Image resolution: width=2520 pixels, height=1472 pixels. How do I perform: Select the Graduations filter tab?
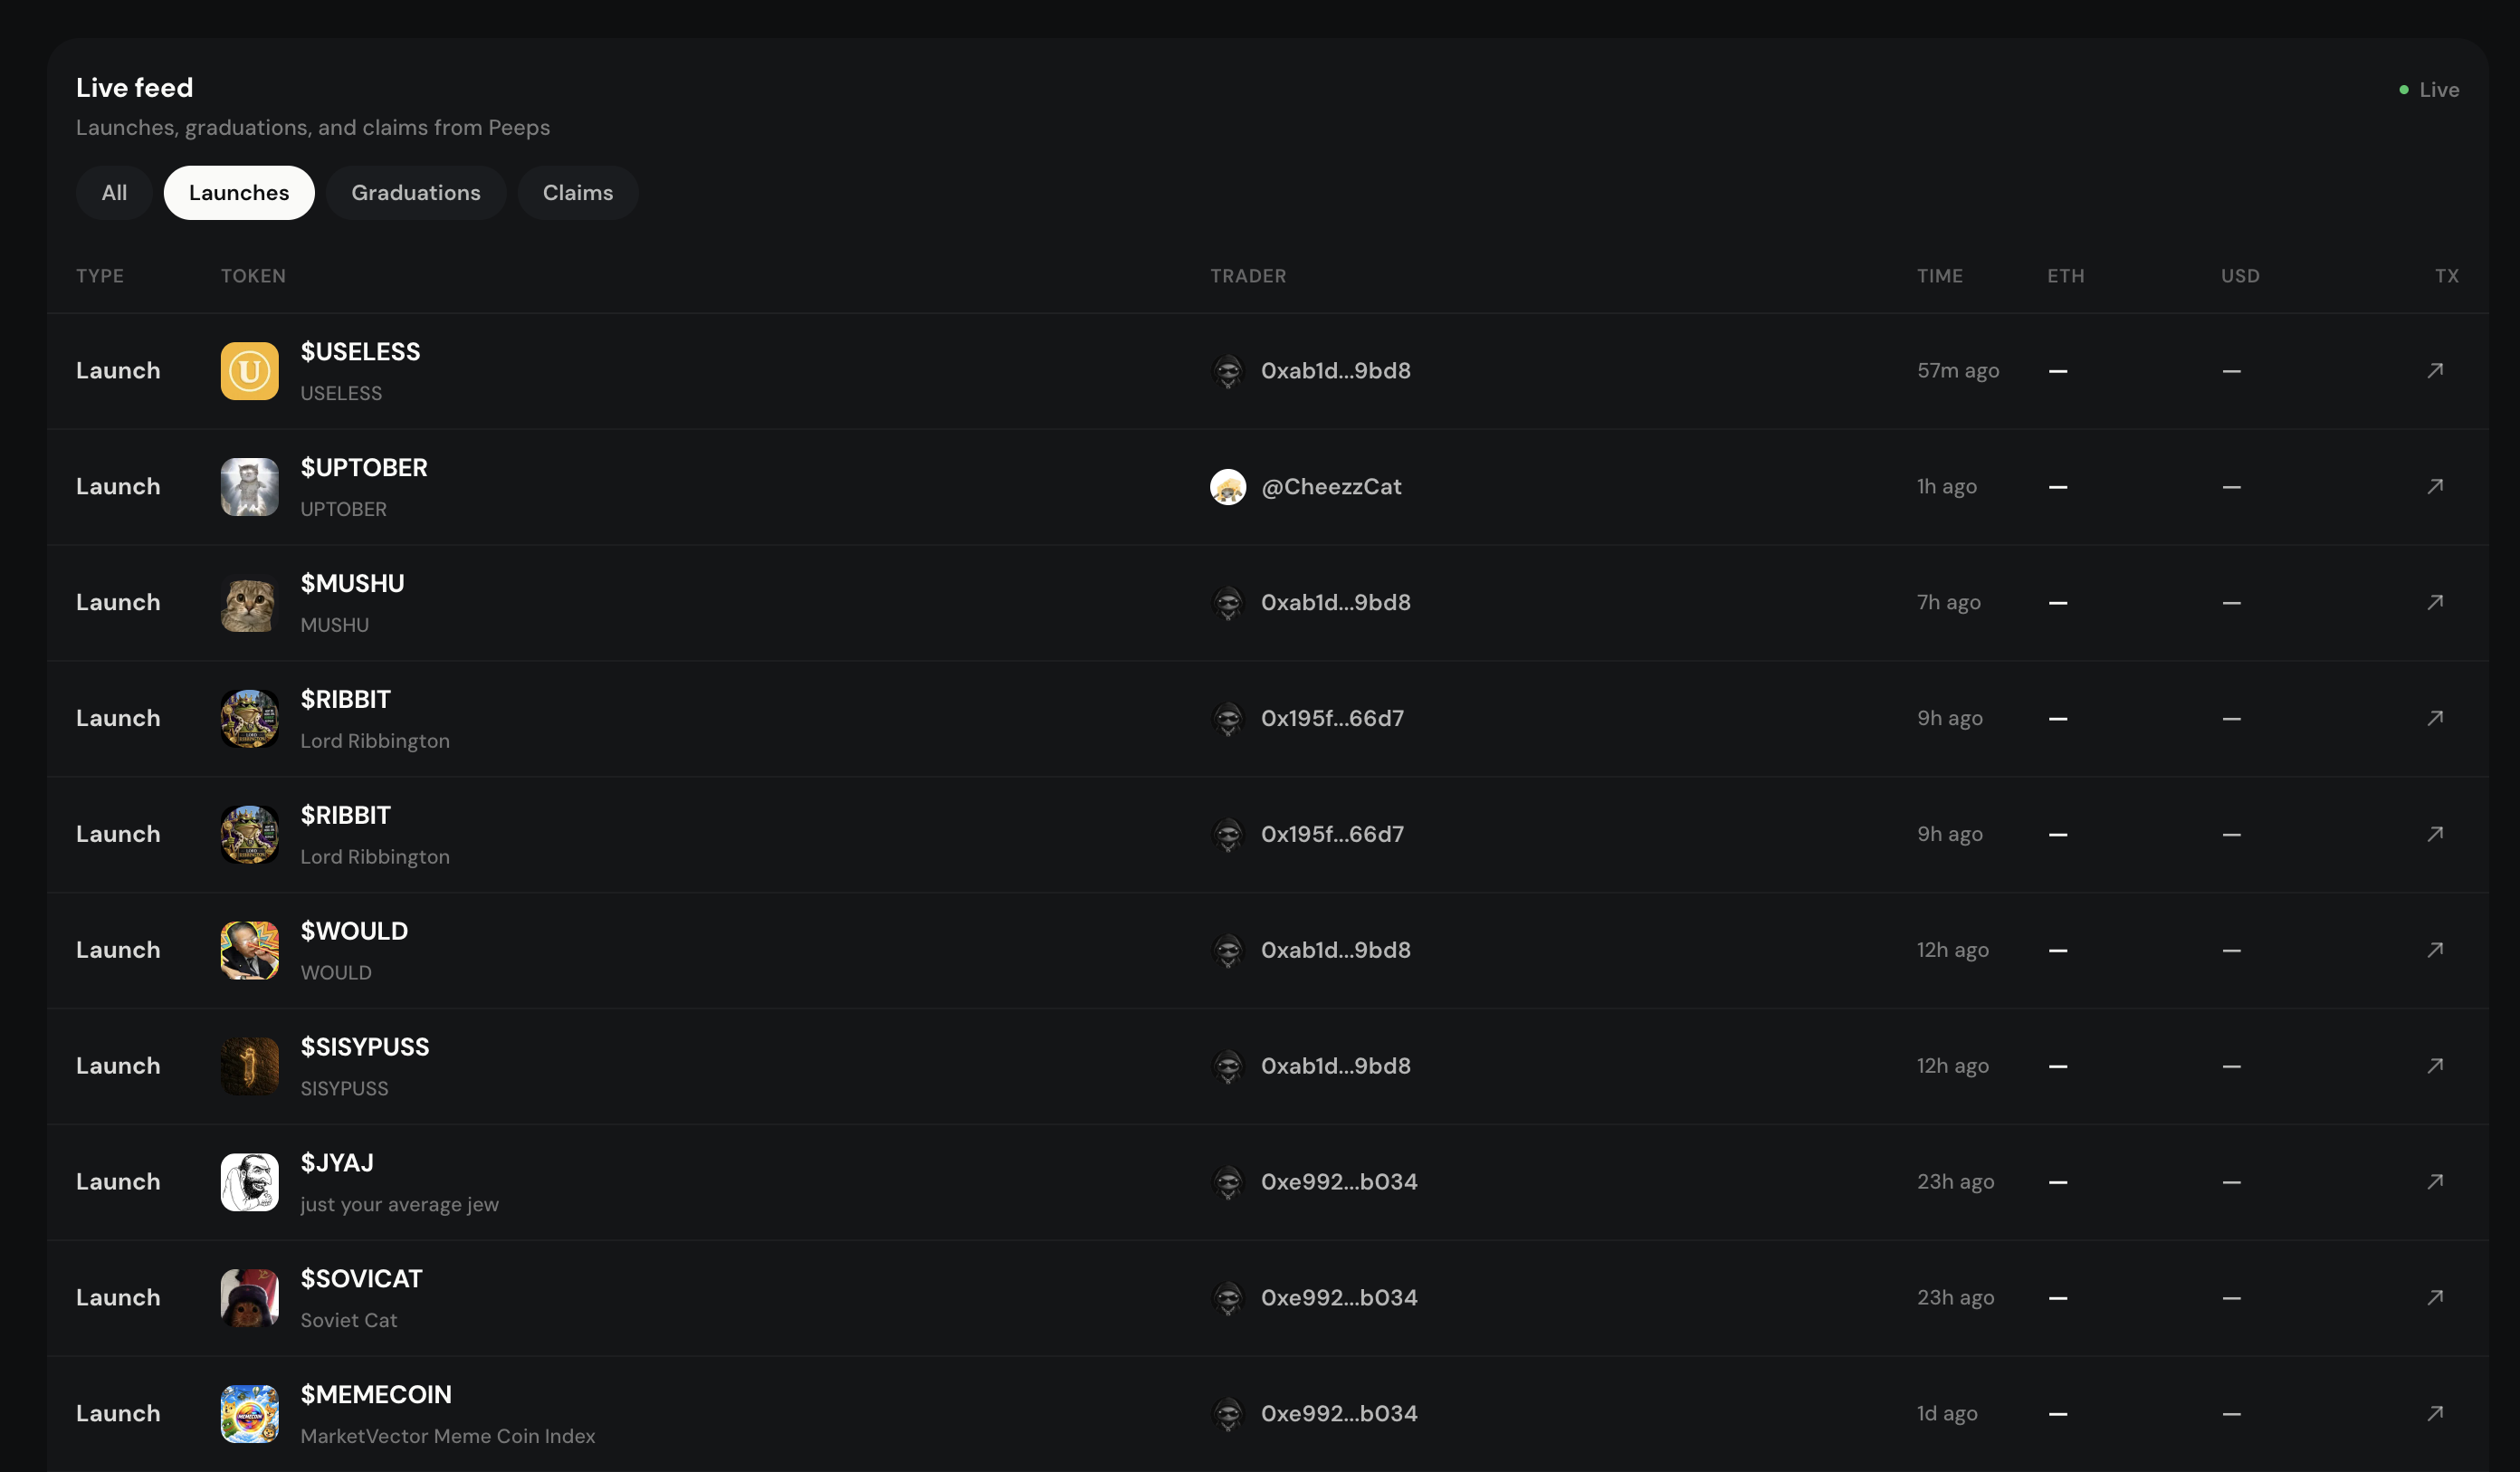tap(416, 193)
